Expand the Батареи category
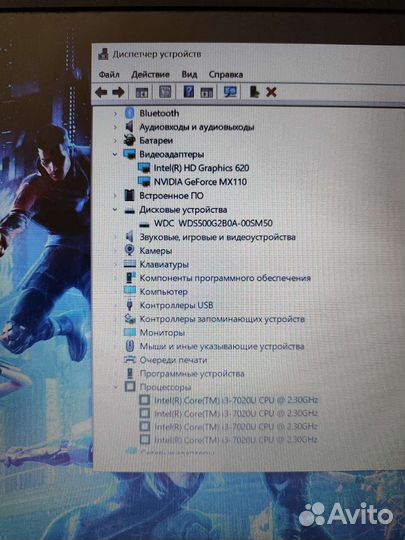This screenshot has height=540, width=405. [x=115, y=141]
